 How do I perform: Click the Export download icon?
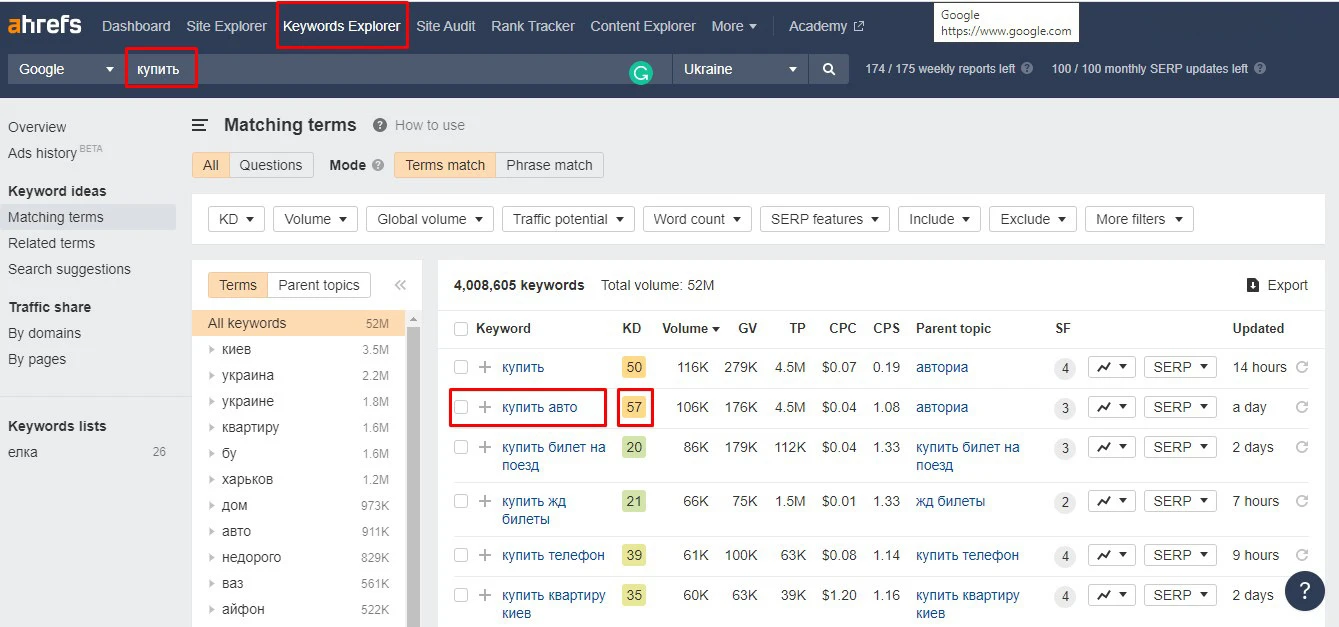1253,285
